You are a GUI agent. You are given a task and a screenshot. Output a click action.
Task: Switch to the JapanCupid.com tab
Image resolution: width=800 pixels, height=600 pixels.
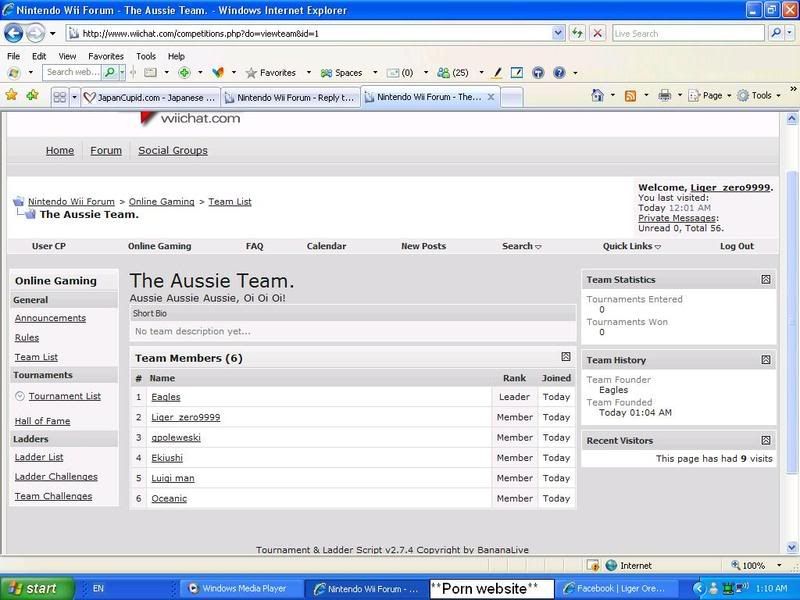tap(150, 97)
